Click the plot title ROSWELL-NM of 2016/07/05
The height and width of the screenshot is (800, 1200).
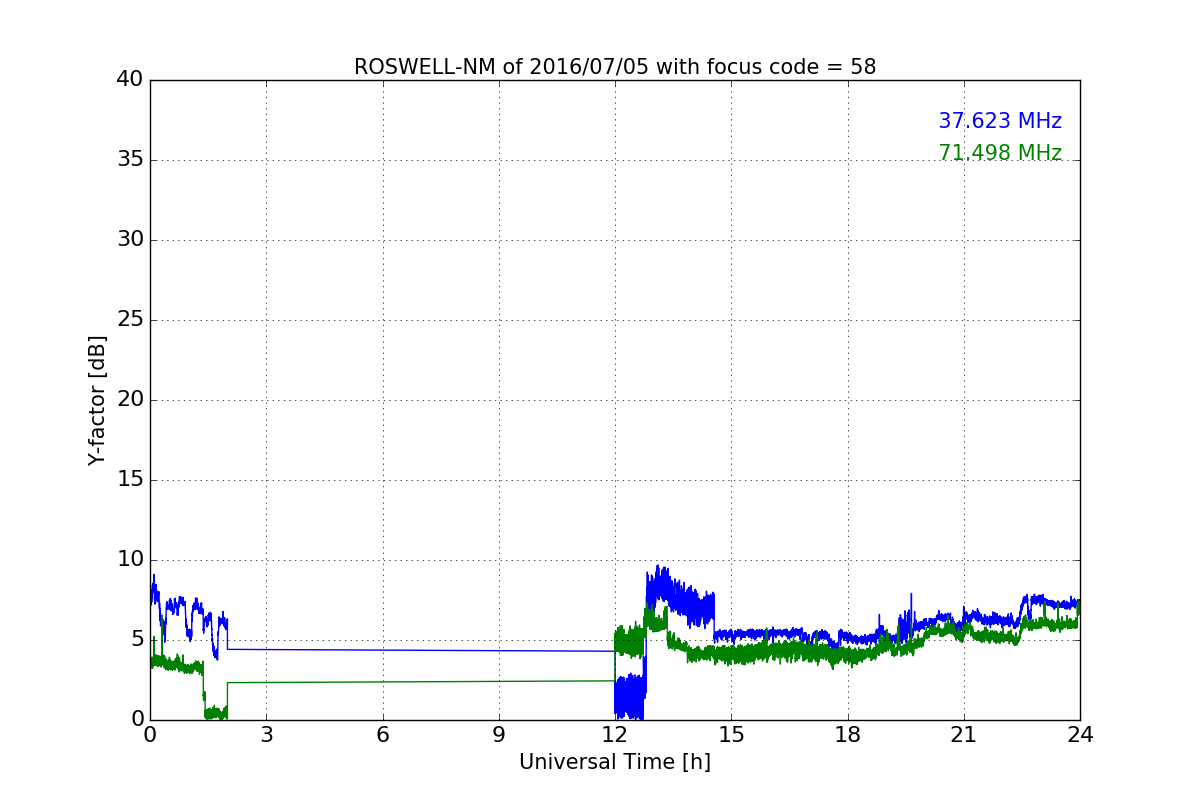[x=615, y=67]
